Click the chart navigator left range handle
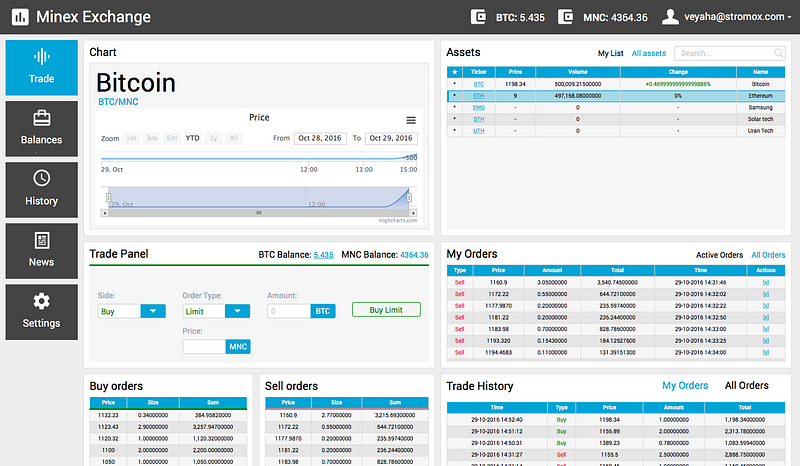This screenshot has height=466, width=800. pyautogui.click(x=108, y=197)
